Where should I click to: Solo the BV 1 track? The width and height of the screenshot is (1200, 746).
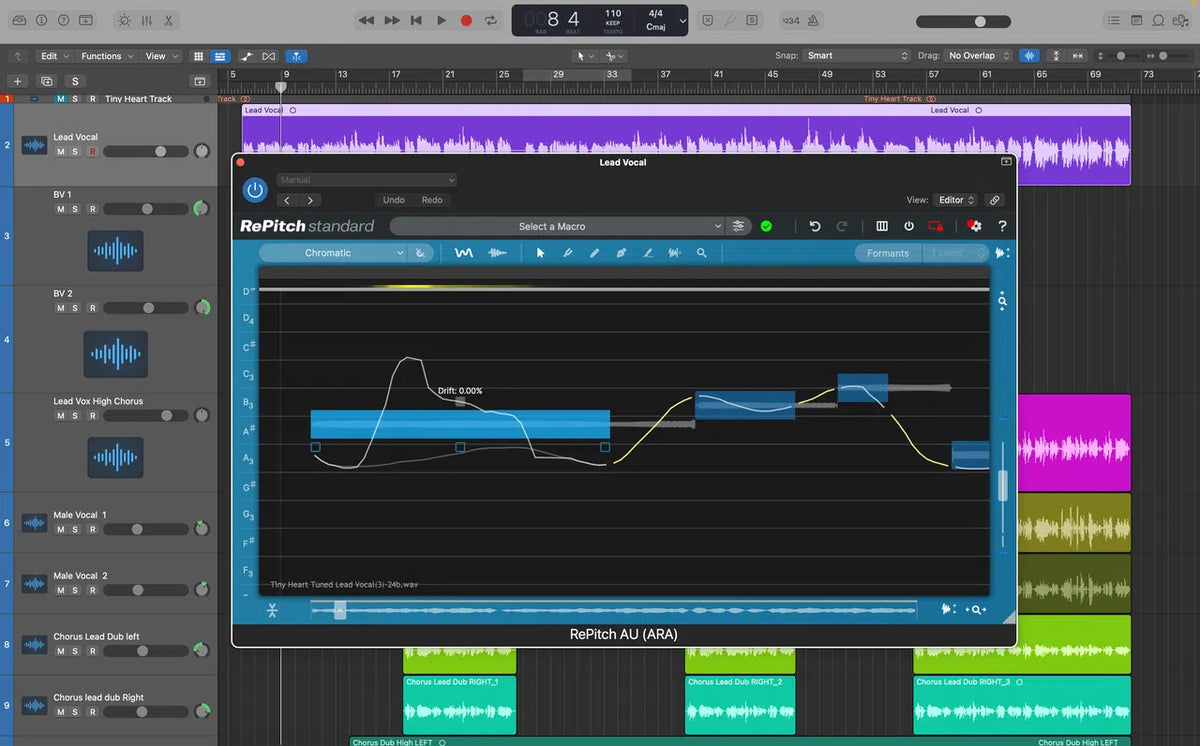[75, 209]
